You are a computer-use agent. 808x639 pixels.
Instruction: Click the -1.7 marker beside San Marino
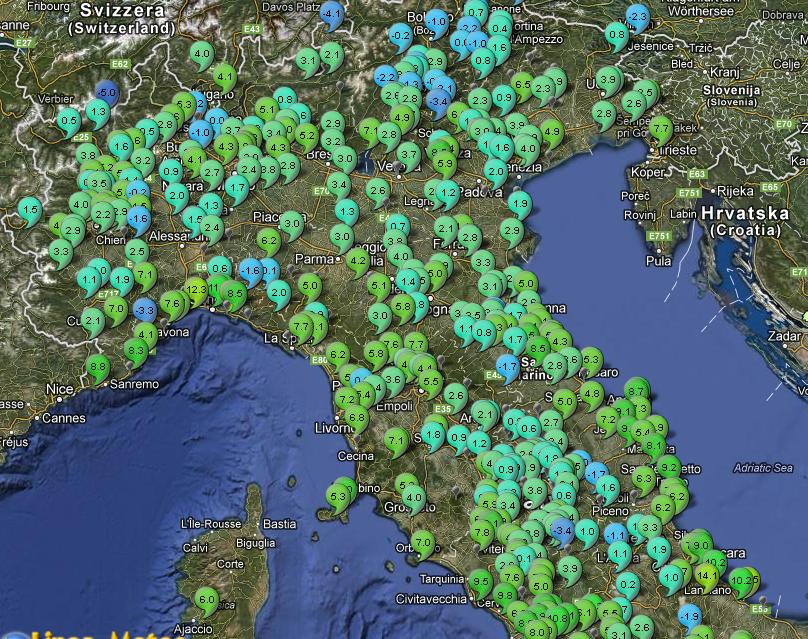tap(508, 367)
